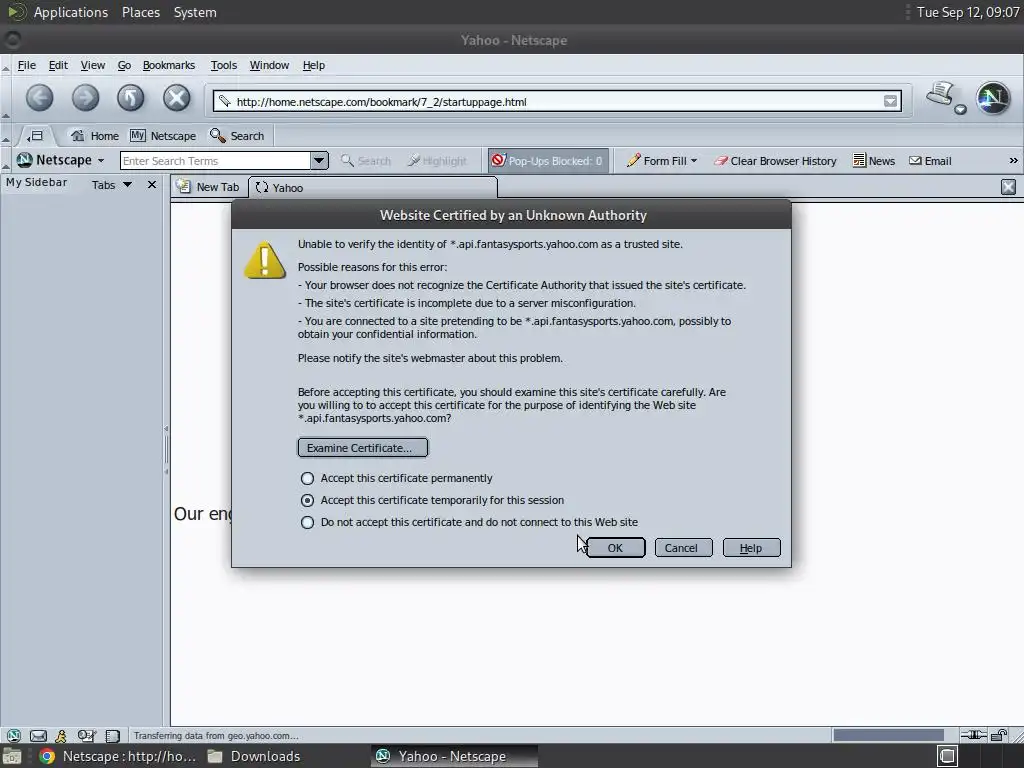Open the Window menu

[269, 65]
